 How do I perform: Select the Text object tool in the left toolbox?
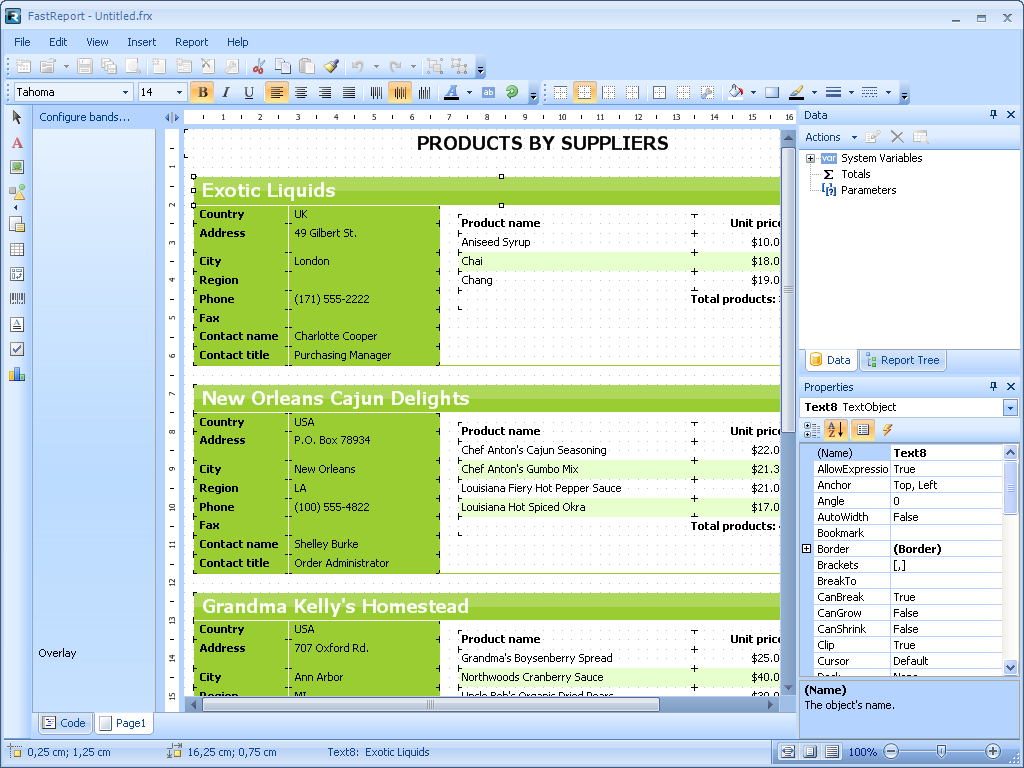[x=17, y=143]
